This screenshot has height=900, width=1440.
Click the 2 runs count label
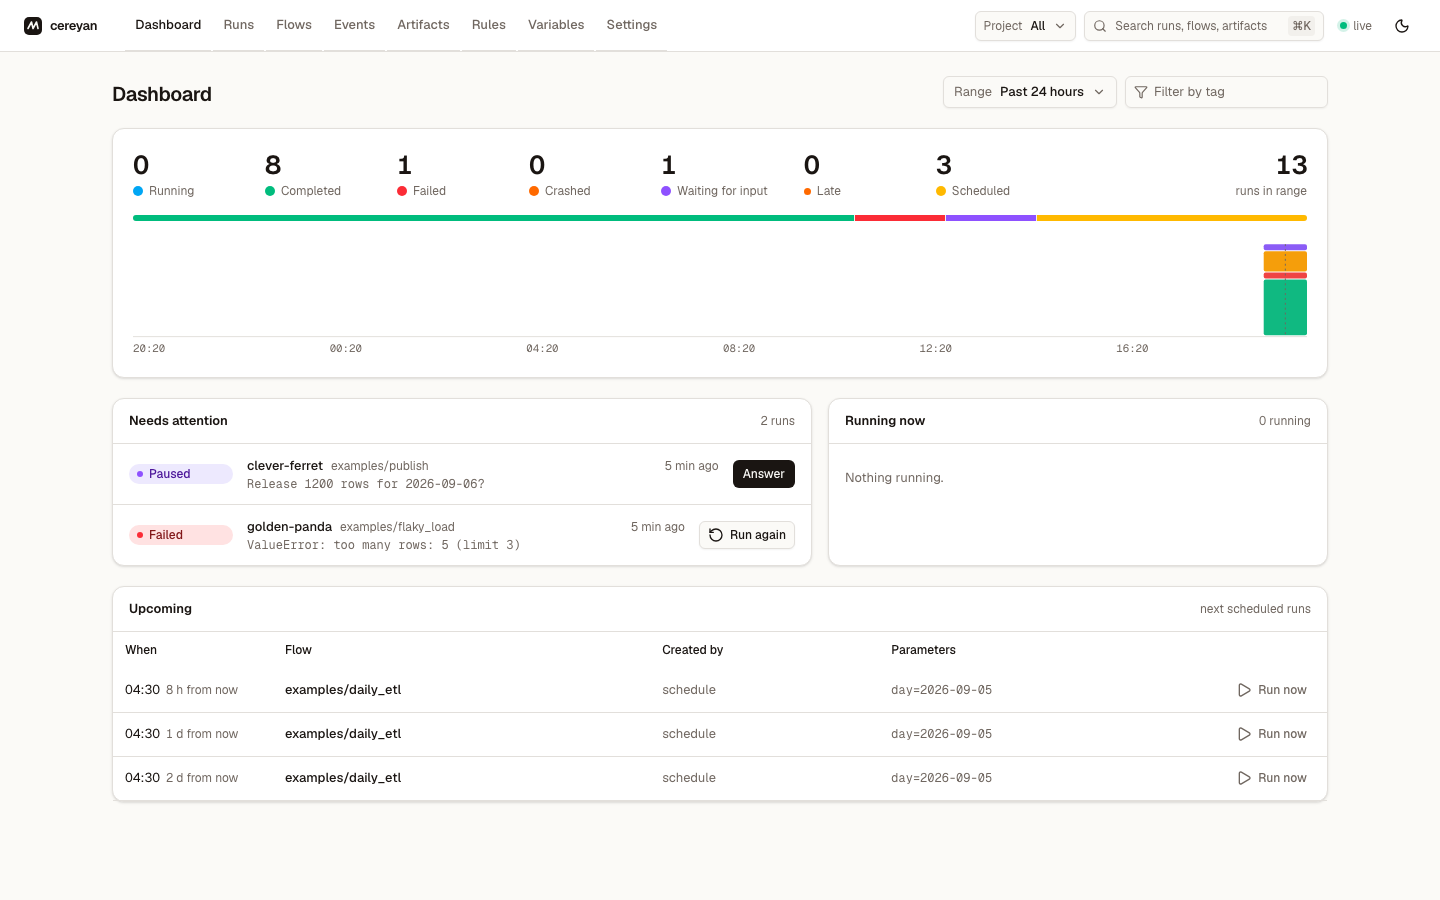click(x=777, y=421)
